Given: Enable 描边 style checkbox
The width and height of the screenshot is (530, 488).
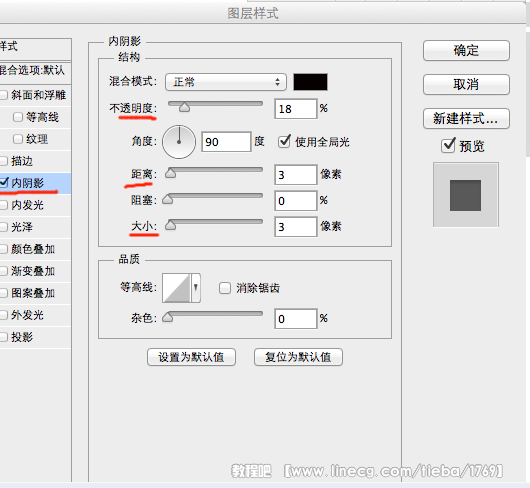Looking at the screenshot, I should point(3,161).
